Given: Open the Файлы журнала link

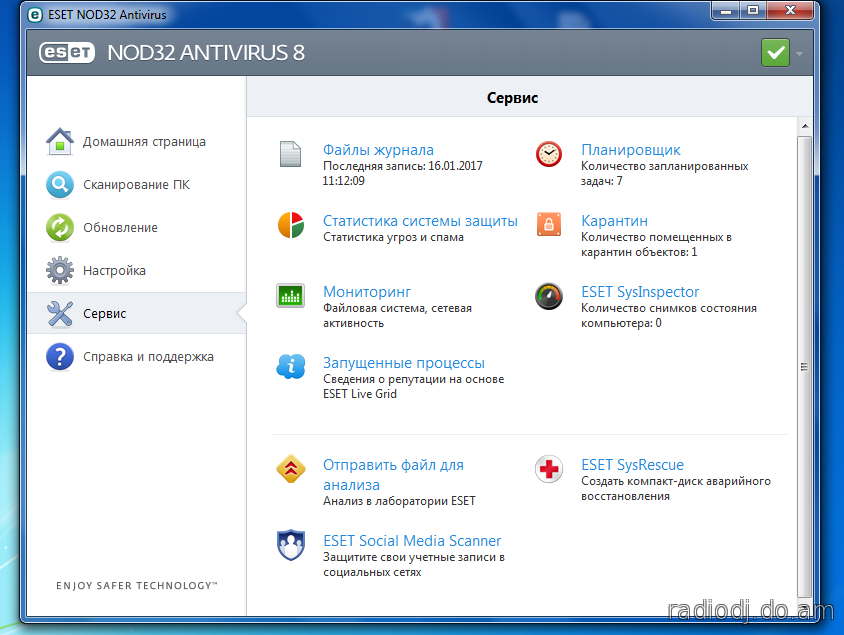Looking at the screenshot, I should click(378, 150).
